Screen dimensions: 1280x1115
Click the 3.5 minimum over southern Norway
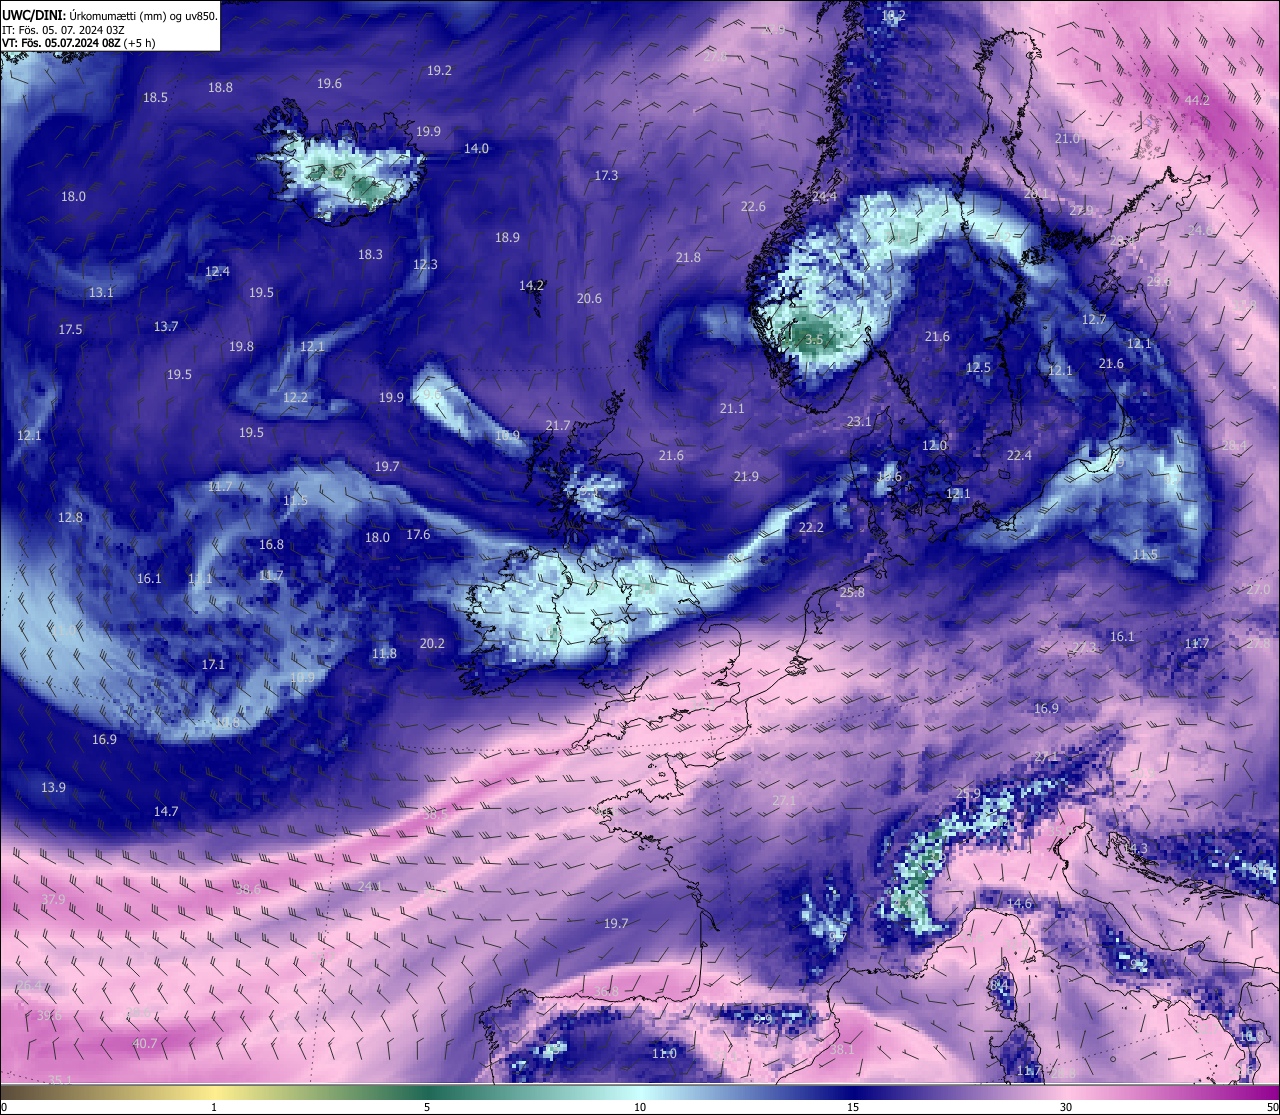coord(814,340)
